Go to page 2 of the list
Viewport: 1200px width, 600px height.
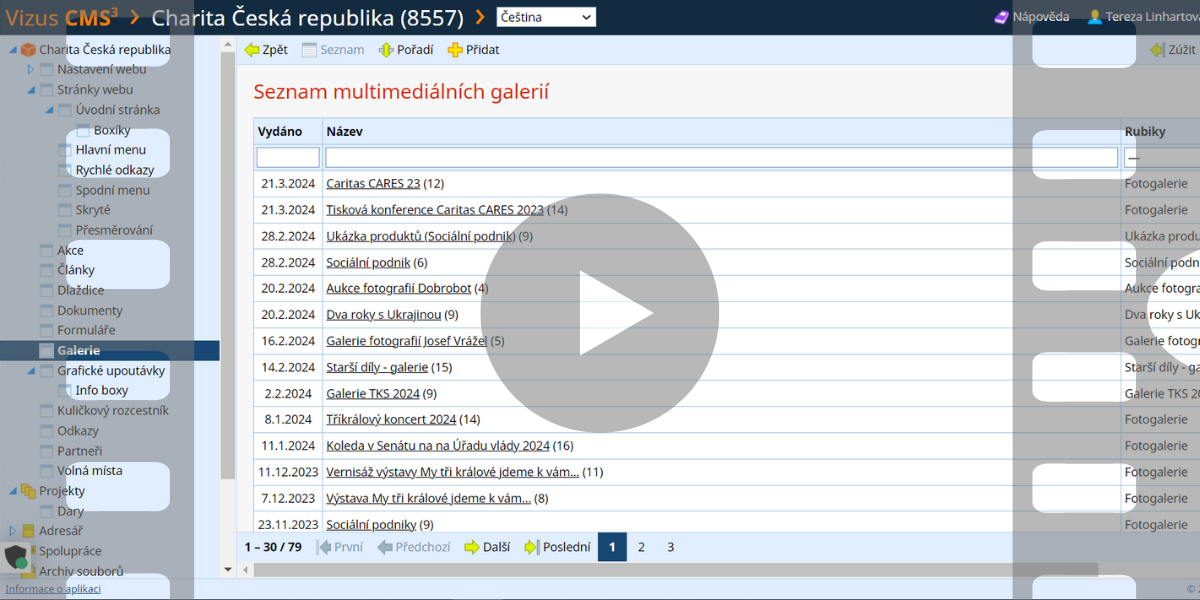click(x=641, y=547)
